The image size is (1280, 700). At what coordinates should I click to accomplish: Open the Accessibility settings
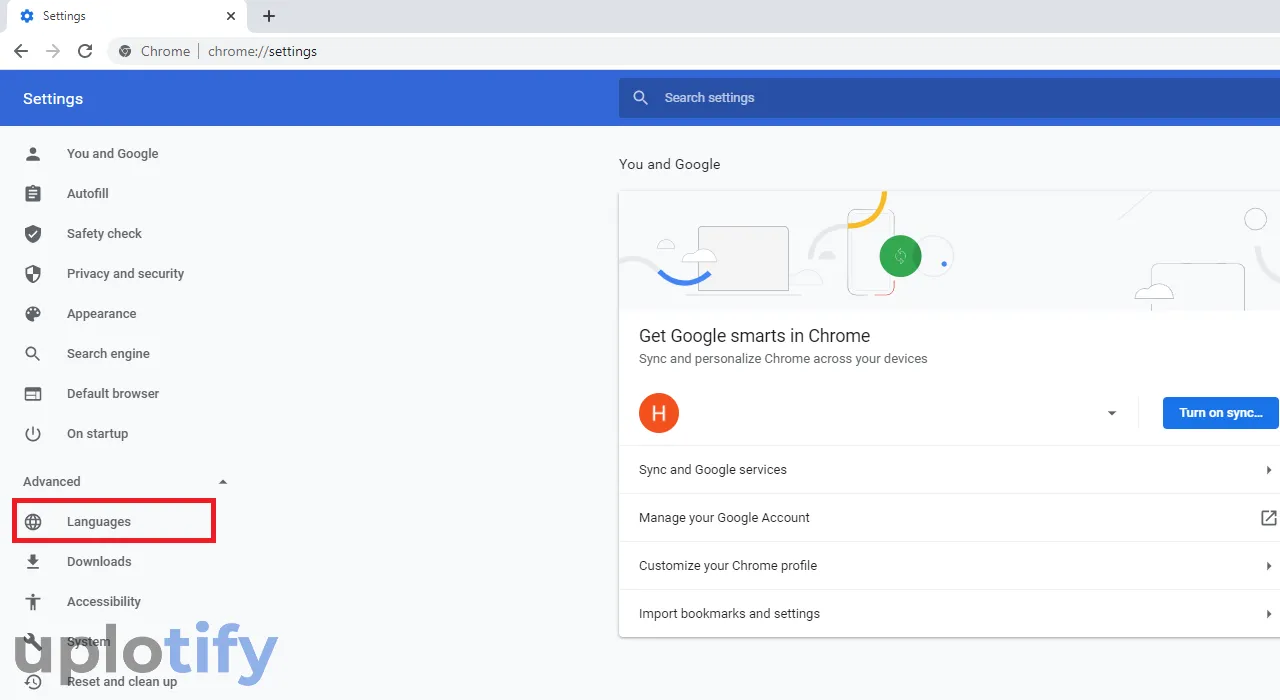tap(104, 602)
